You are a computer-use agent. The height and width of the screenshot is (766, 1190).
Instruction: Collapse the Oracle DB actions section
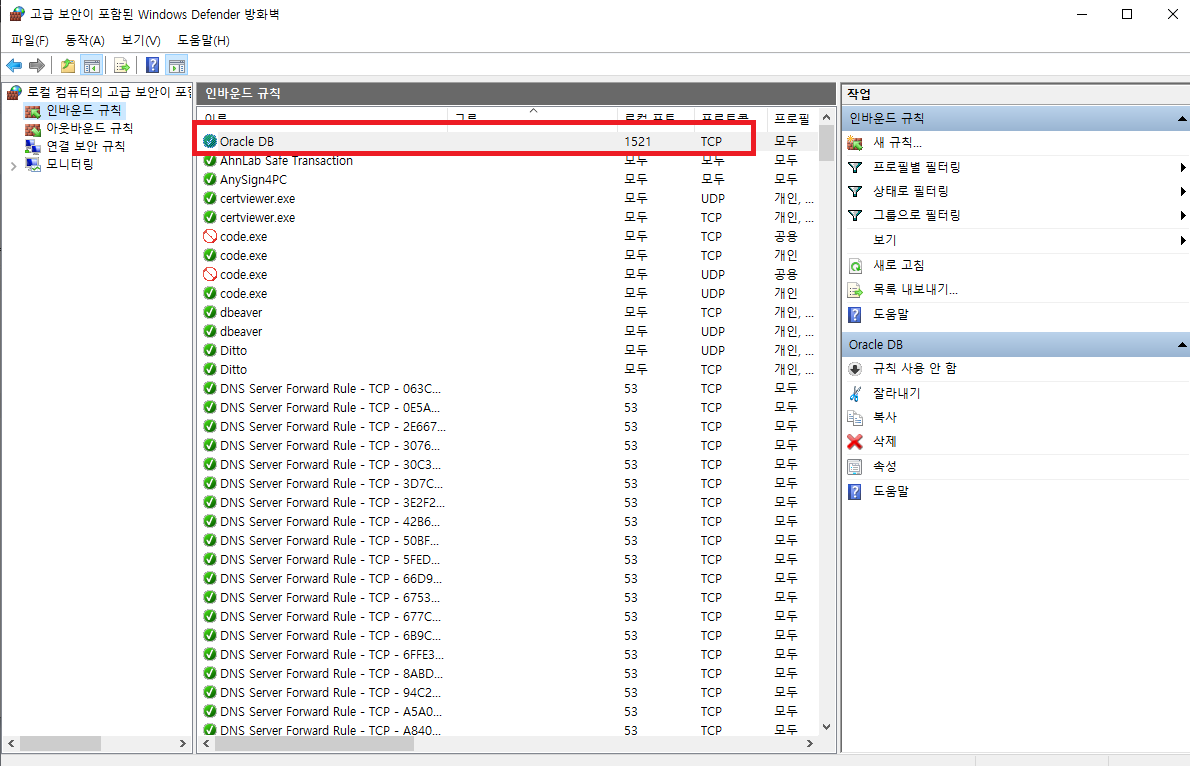tap(1182, 345)
